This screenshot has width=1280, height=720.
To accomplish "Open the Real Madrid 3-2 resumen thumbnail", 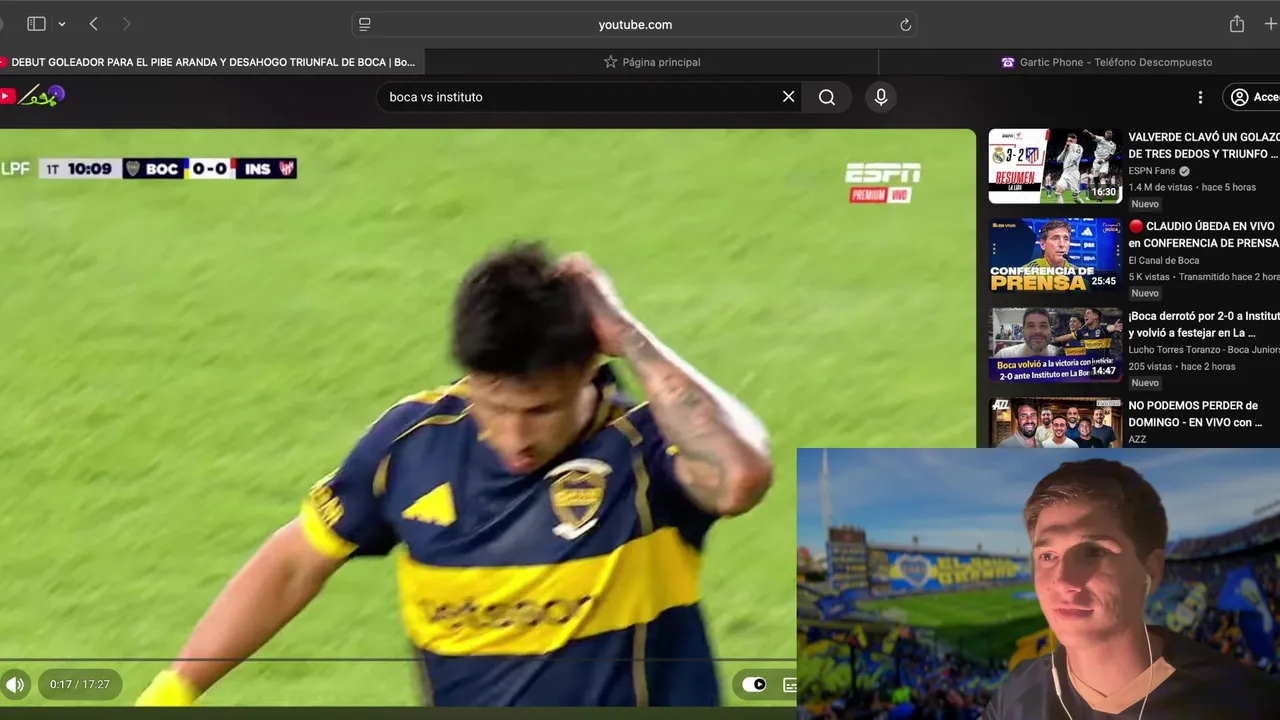I will coord(1055,166).
